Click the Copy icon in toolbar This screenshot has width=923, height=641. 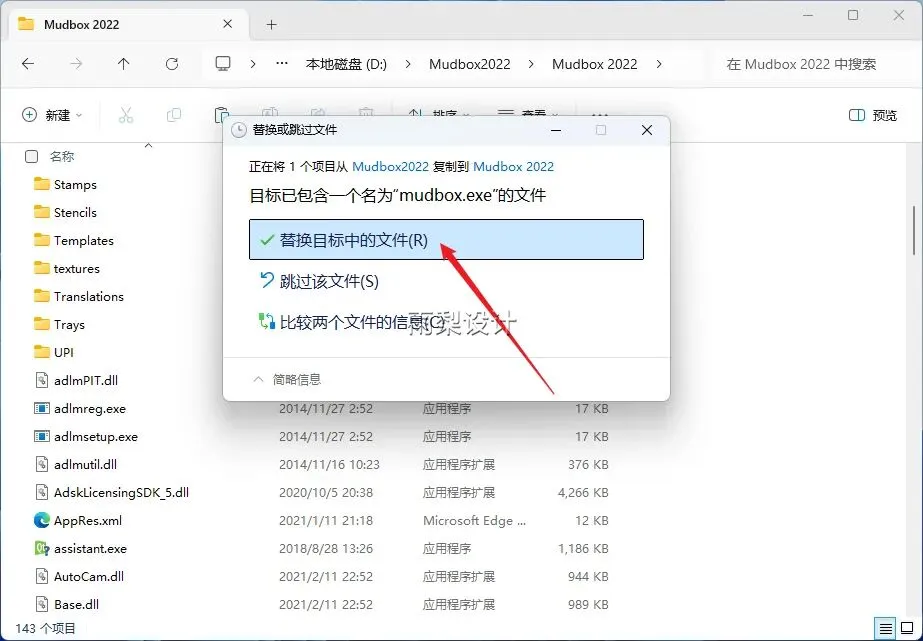point(174,115)
